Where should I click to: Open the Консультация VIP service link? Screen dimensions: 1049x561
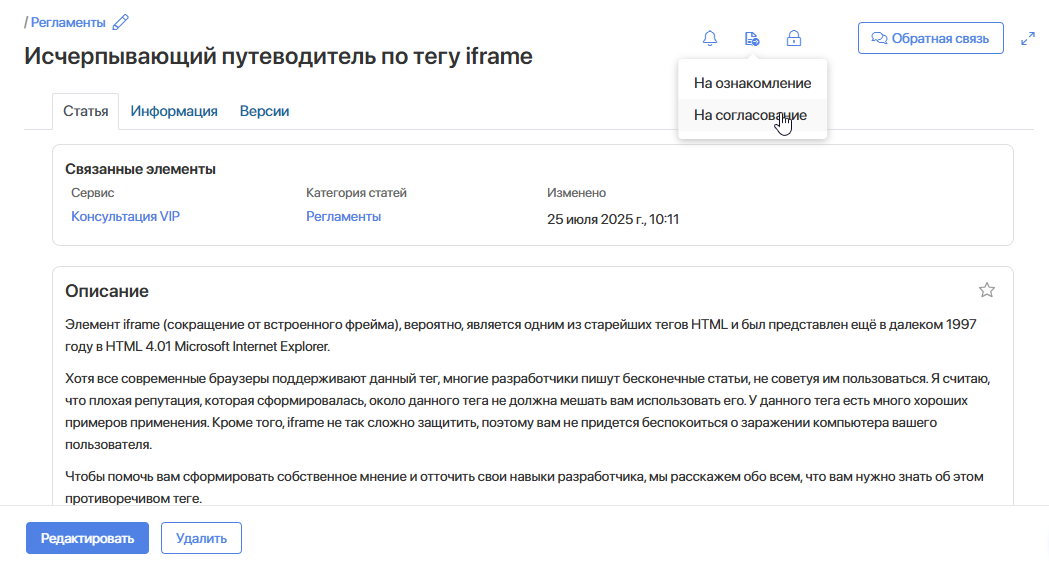(x=125, y=216)
